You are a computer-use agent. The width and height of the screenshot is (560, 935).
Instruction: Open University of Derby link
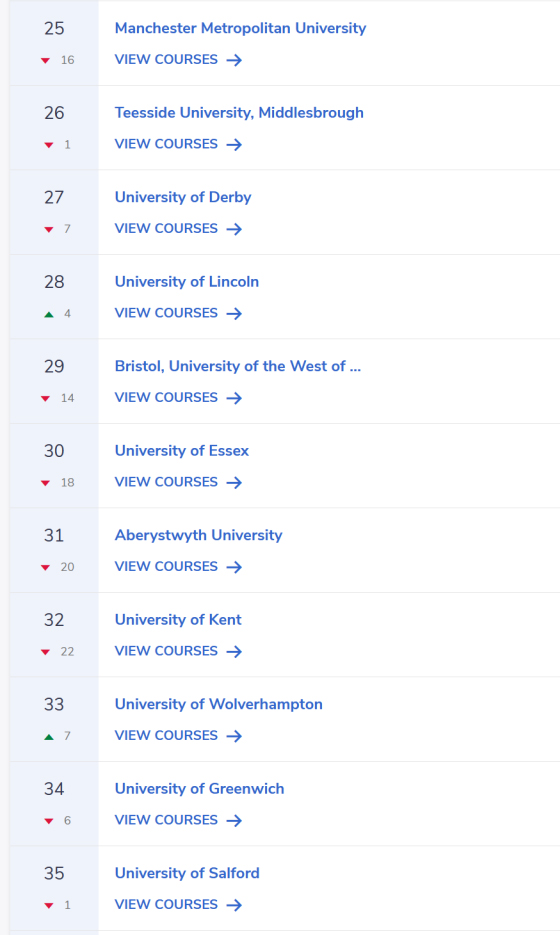click(x=183, y=197)
